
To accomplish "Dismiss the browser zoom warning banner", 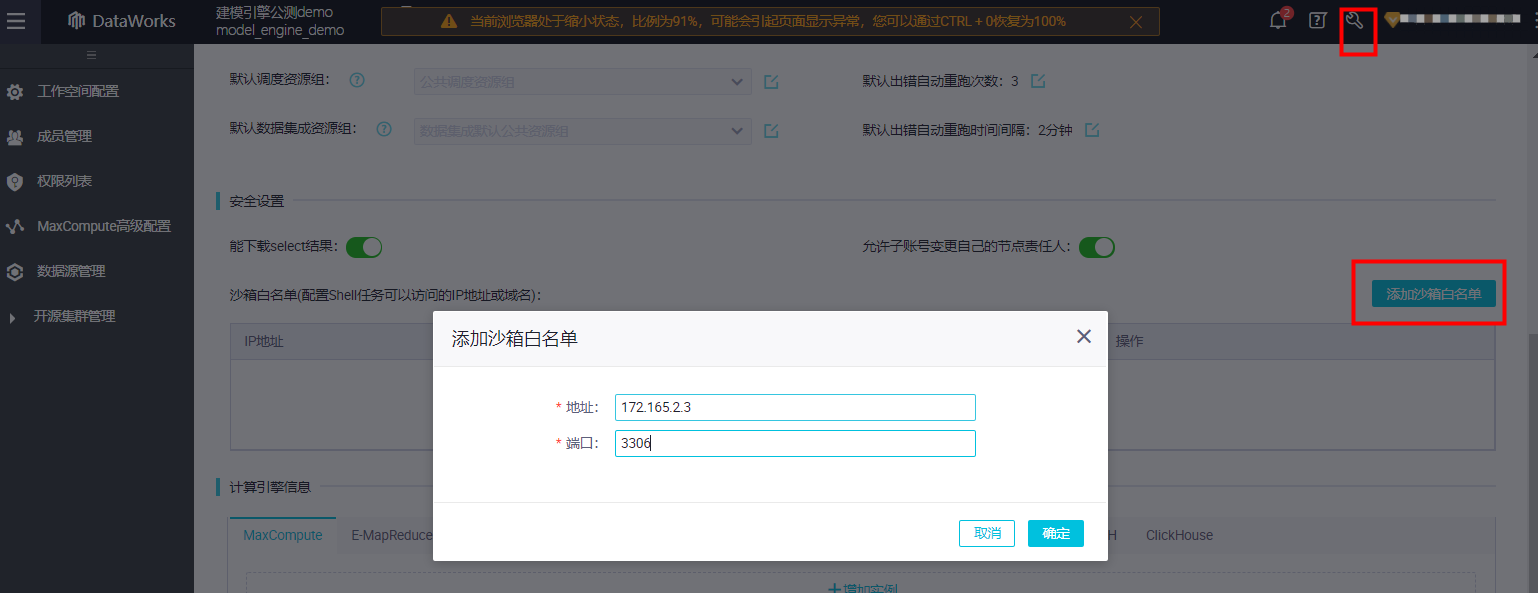I will tap(1135, 21).
